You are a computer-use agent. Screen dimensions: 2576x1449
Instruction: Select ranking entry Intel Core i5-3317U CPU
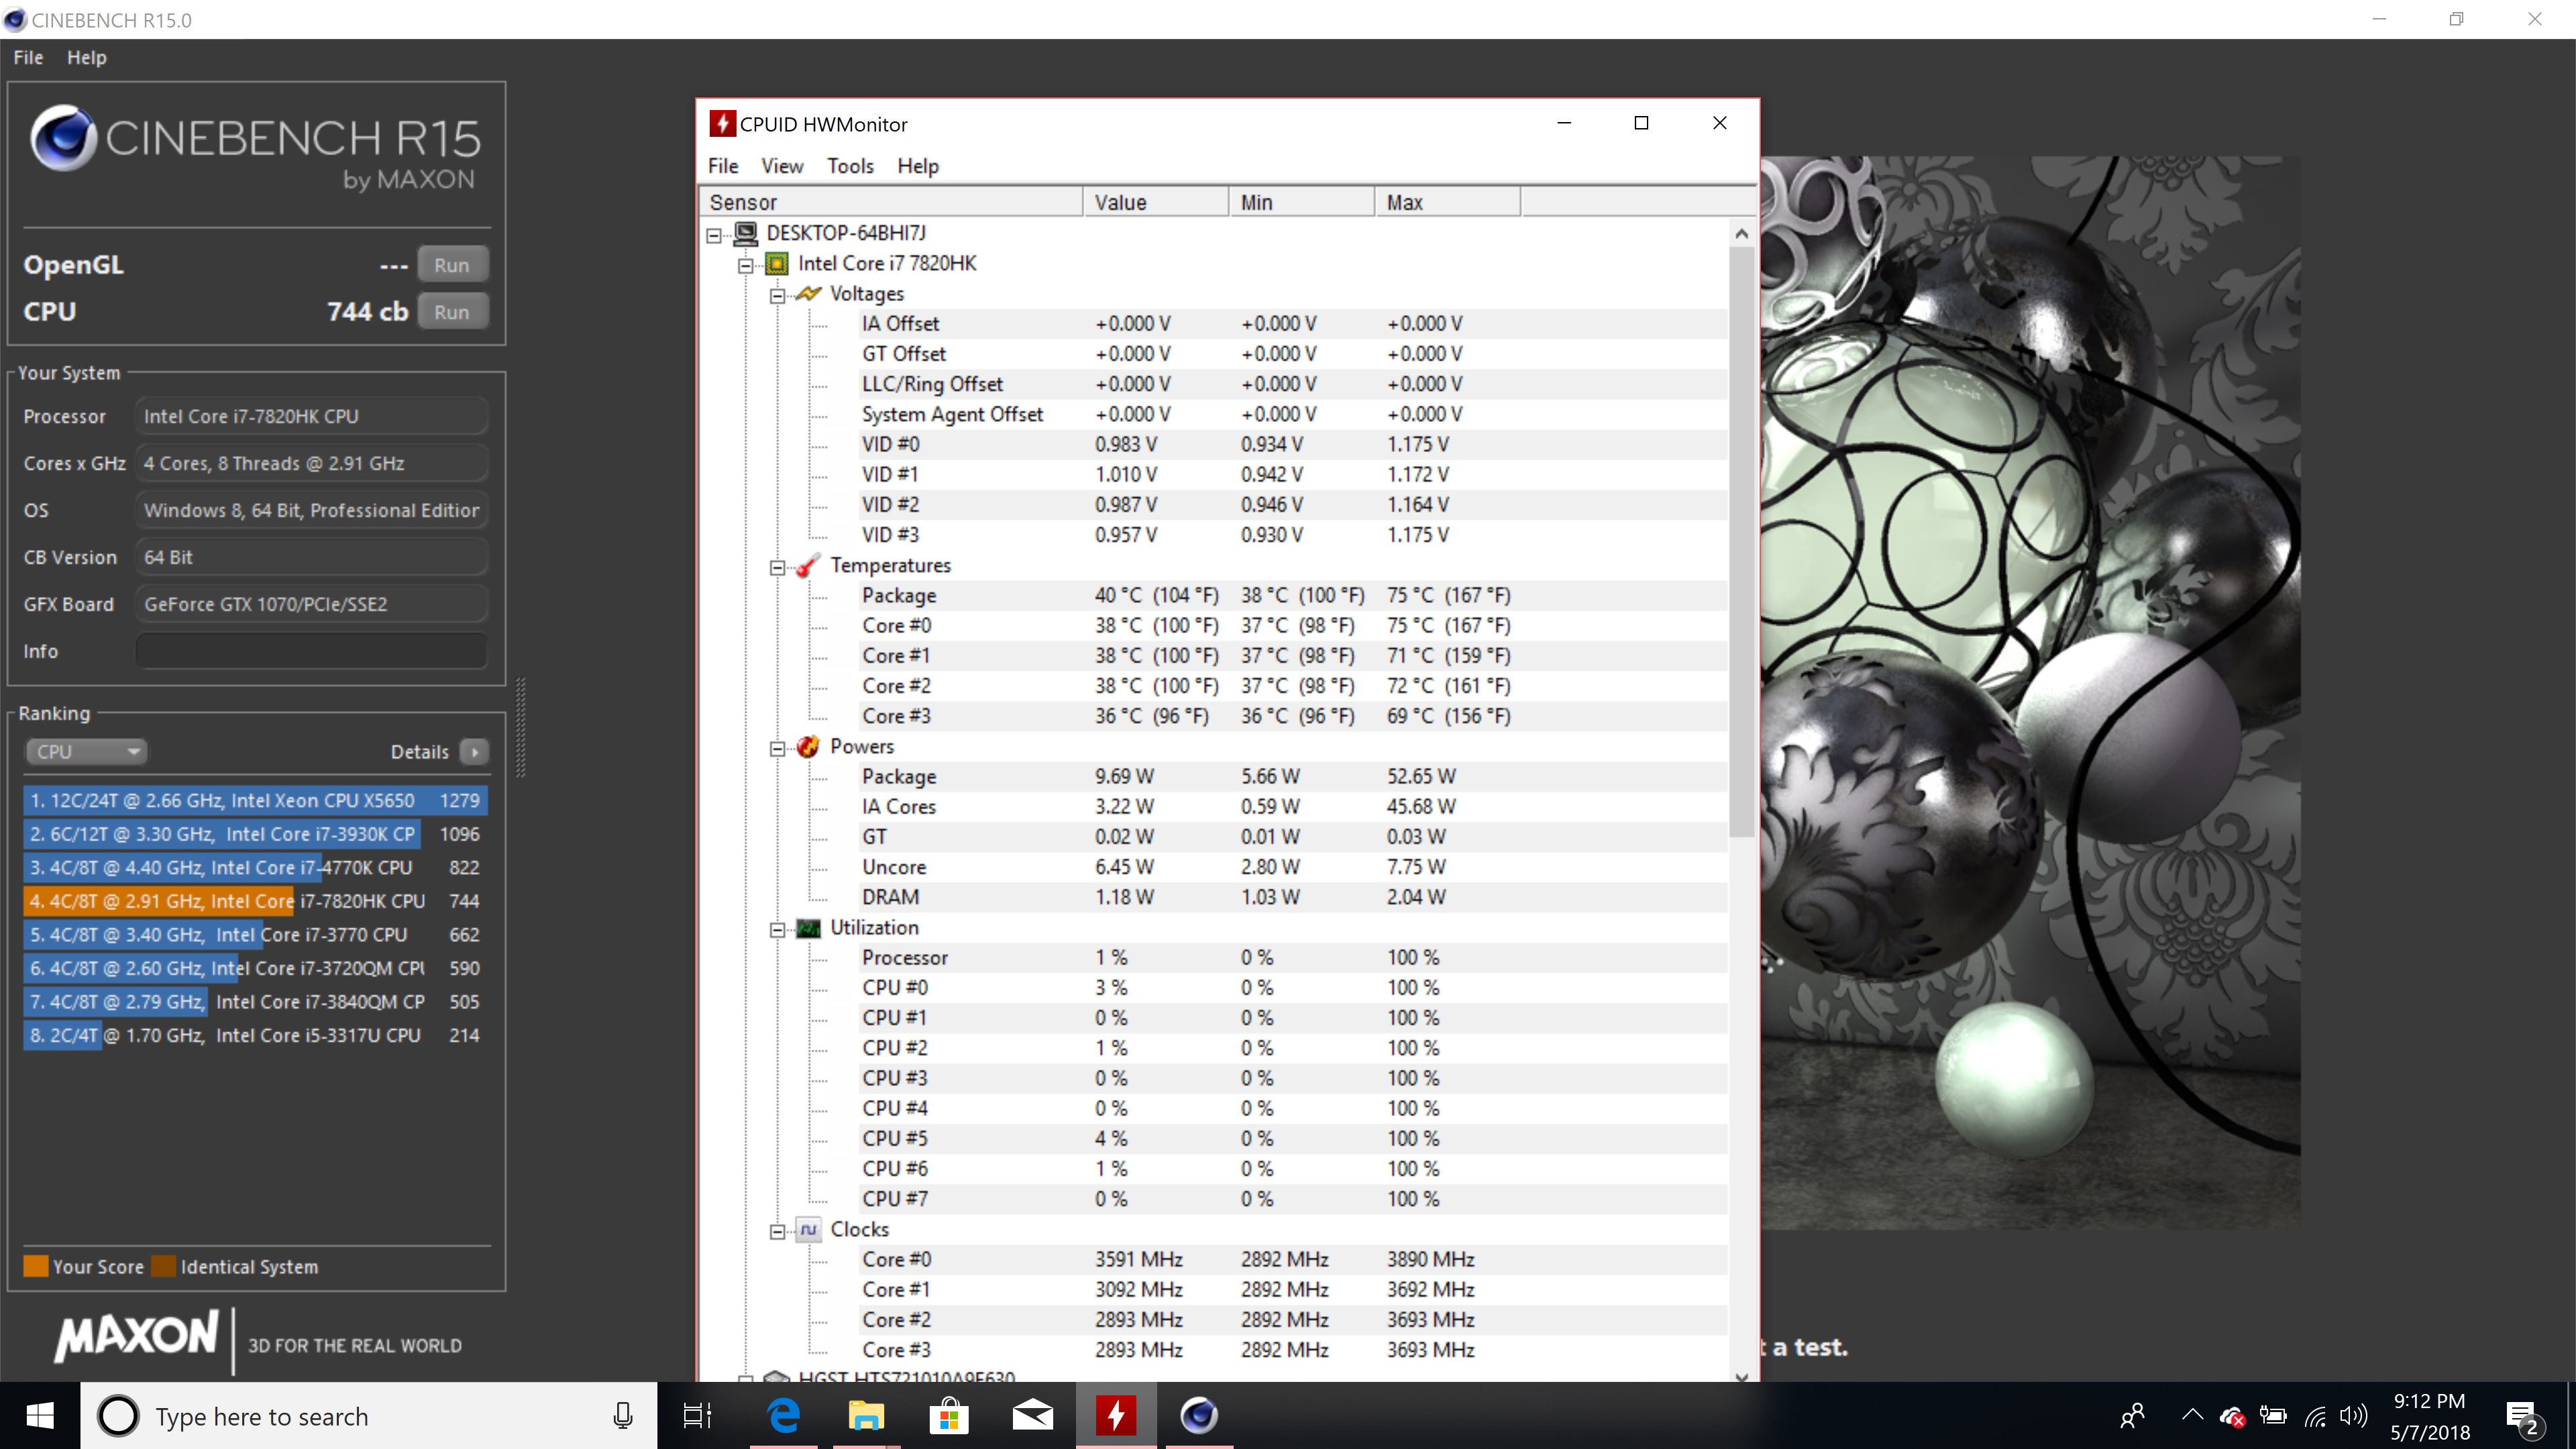[x=256, y=1035]
